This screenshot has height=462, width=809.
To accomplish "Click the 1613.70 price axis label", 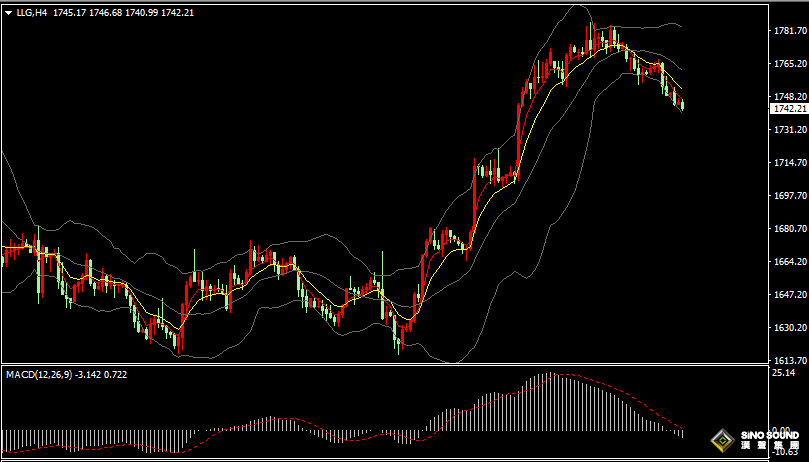I will (x=789, y=361).
